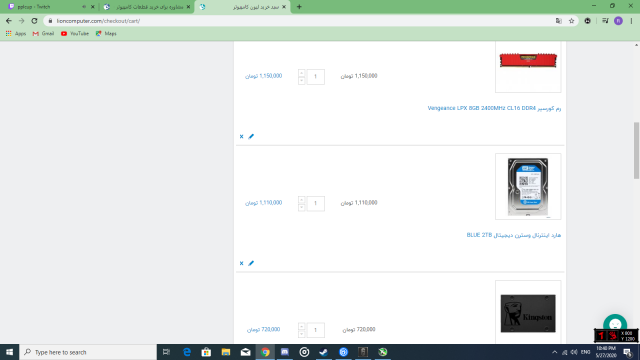The image size is (640, 360).
Task: Open the Chrome three-dot menu
Action: 631,21
